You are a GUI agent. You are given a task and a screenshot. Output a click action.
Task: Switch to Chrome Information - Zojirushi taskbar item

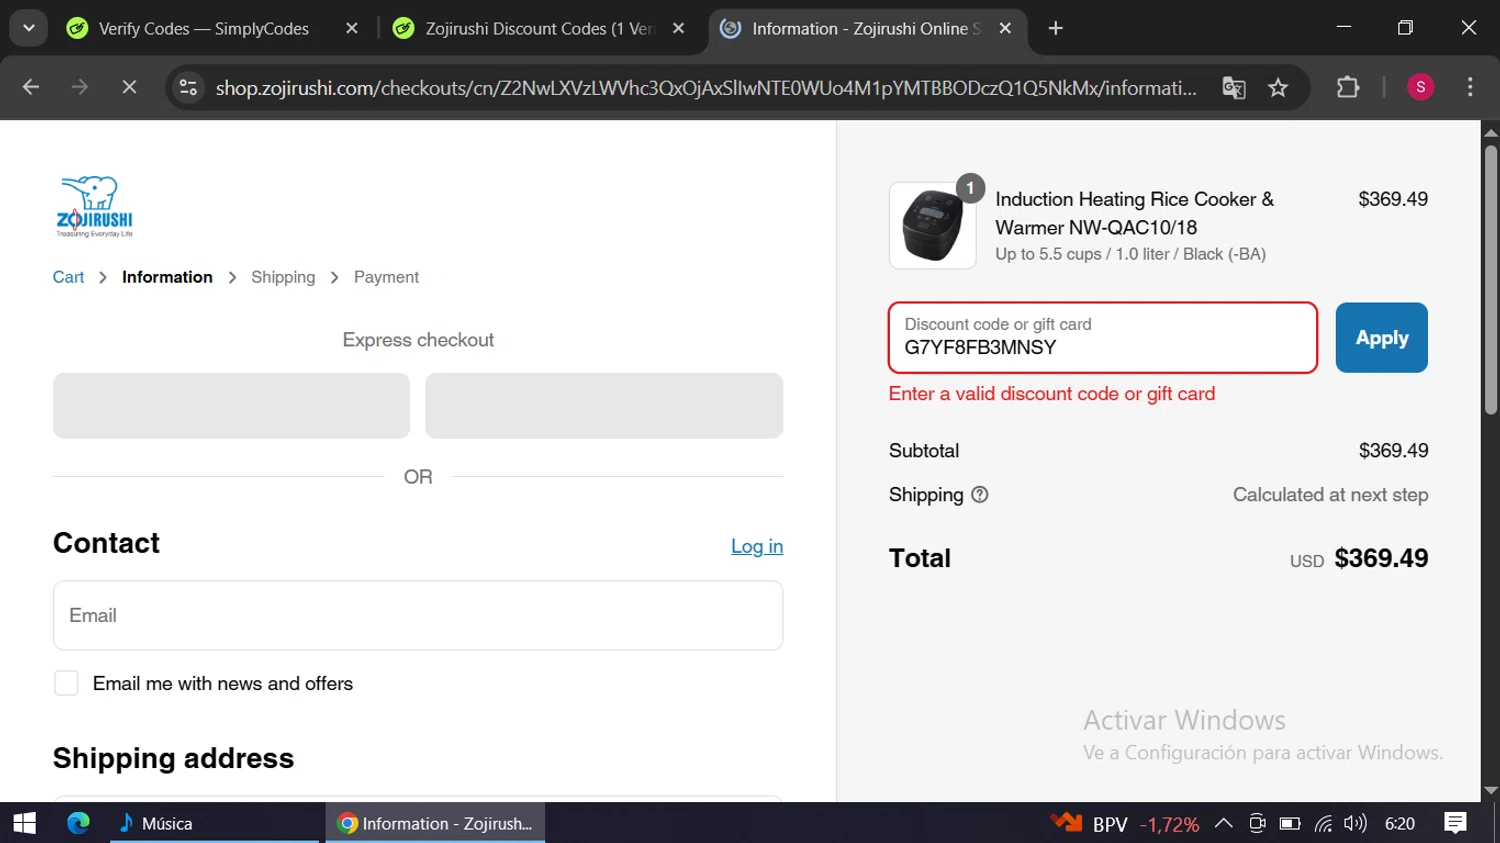[x=435, y=823]
